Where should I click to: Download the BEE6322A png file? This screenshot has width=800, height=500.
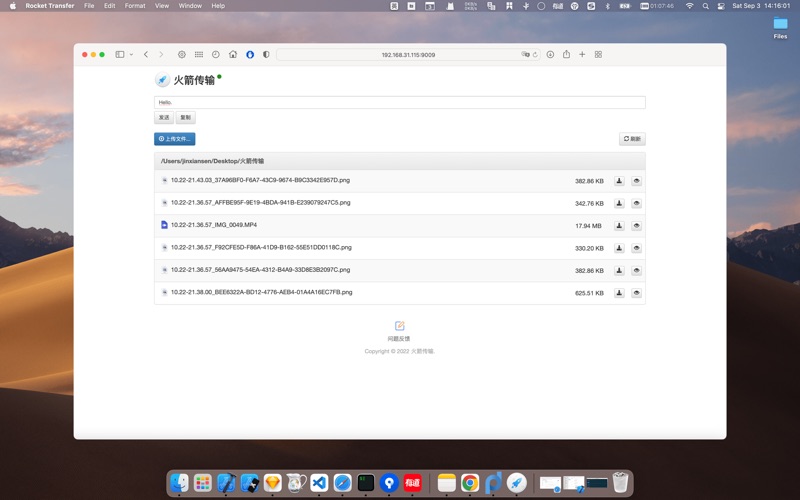[x=619, y=293]
